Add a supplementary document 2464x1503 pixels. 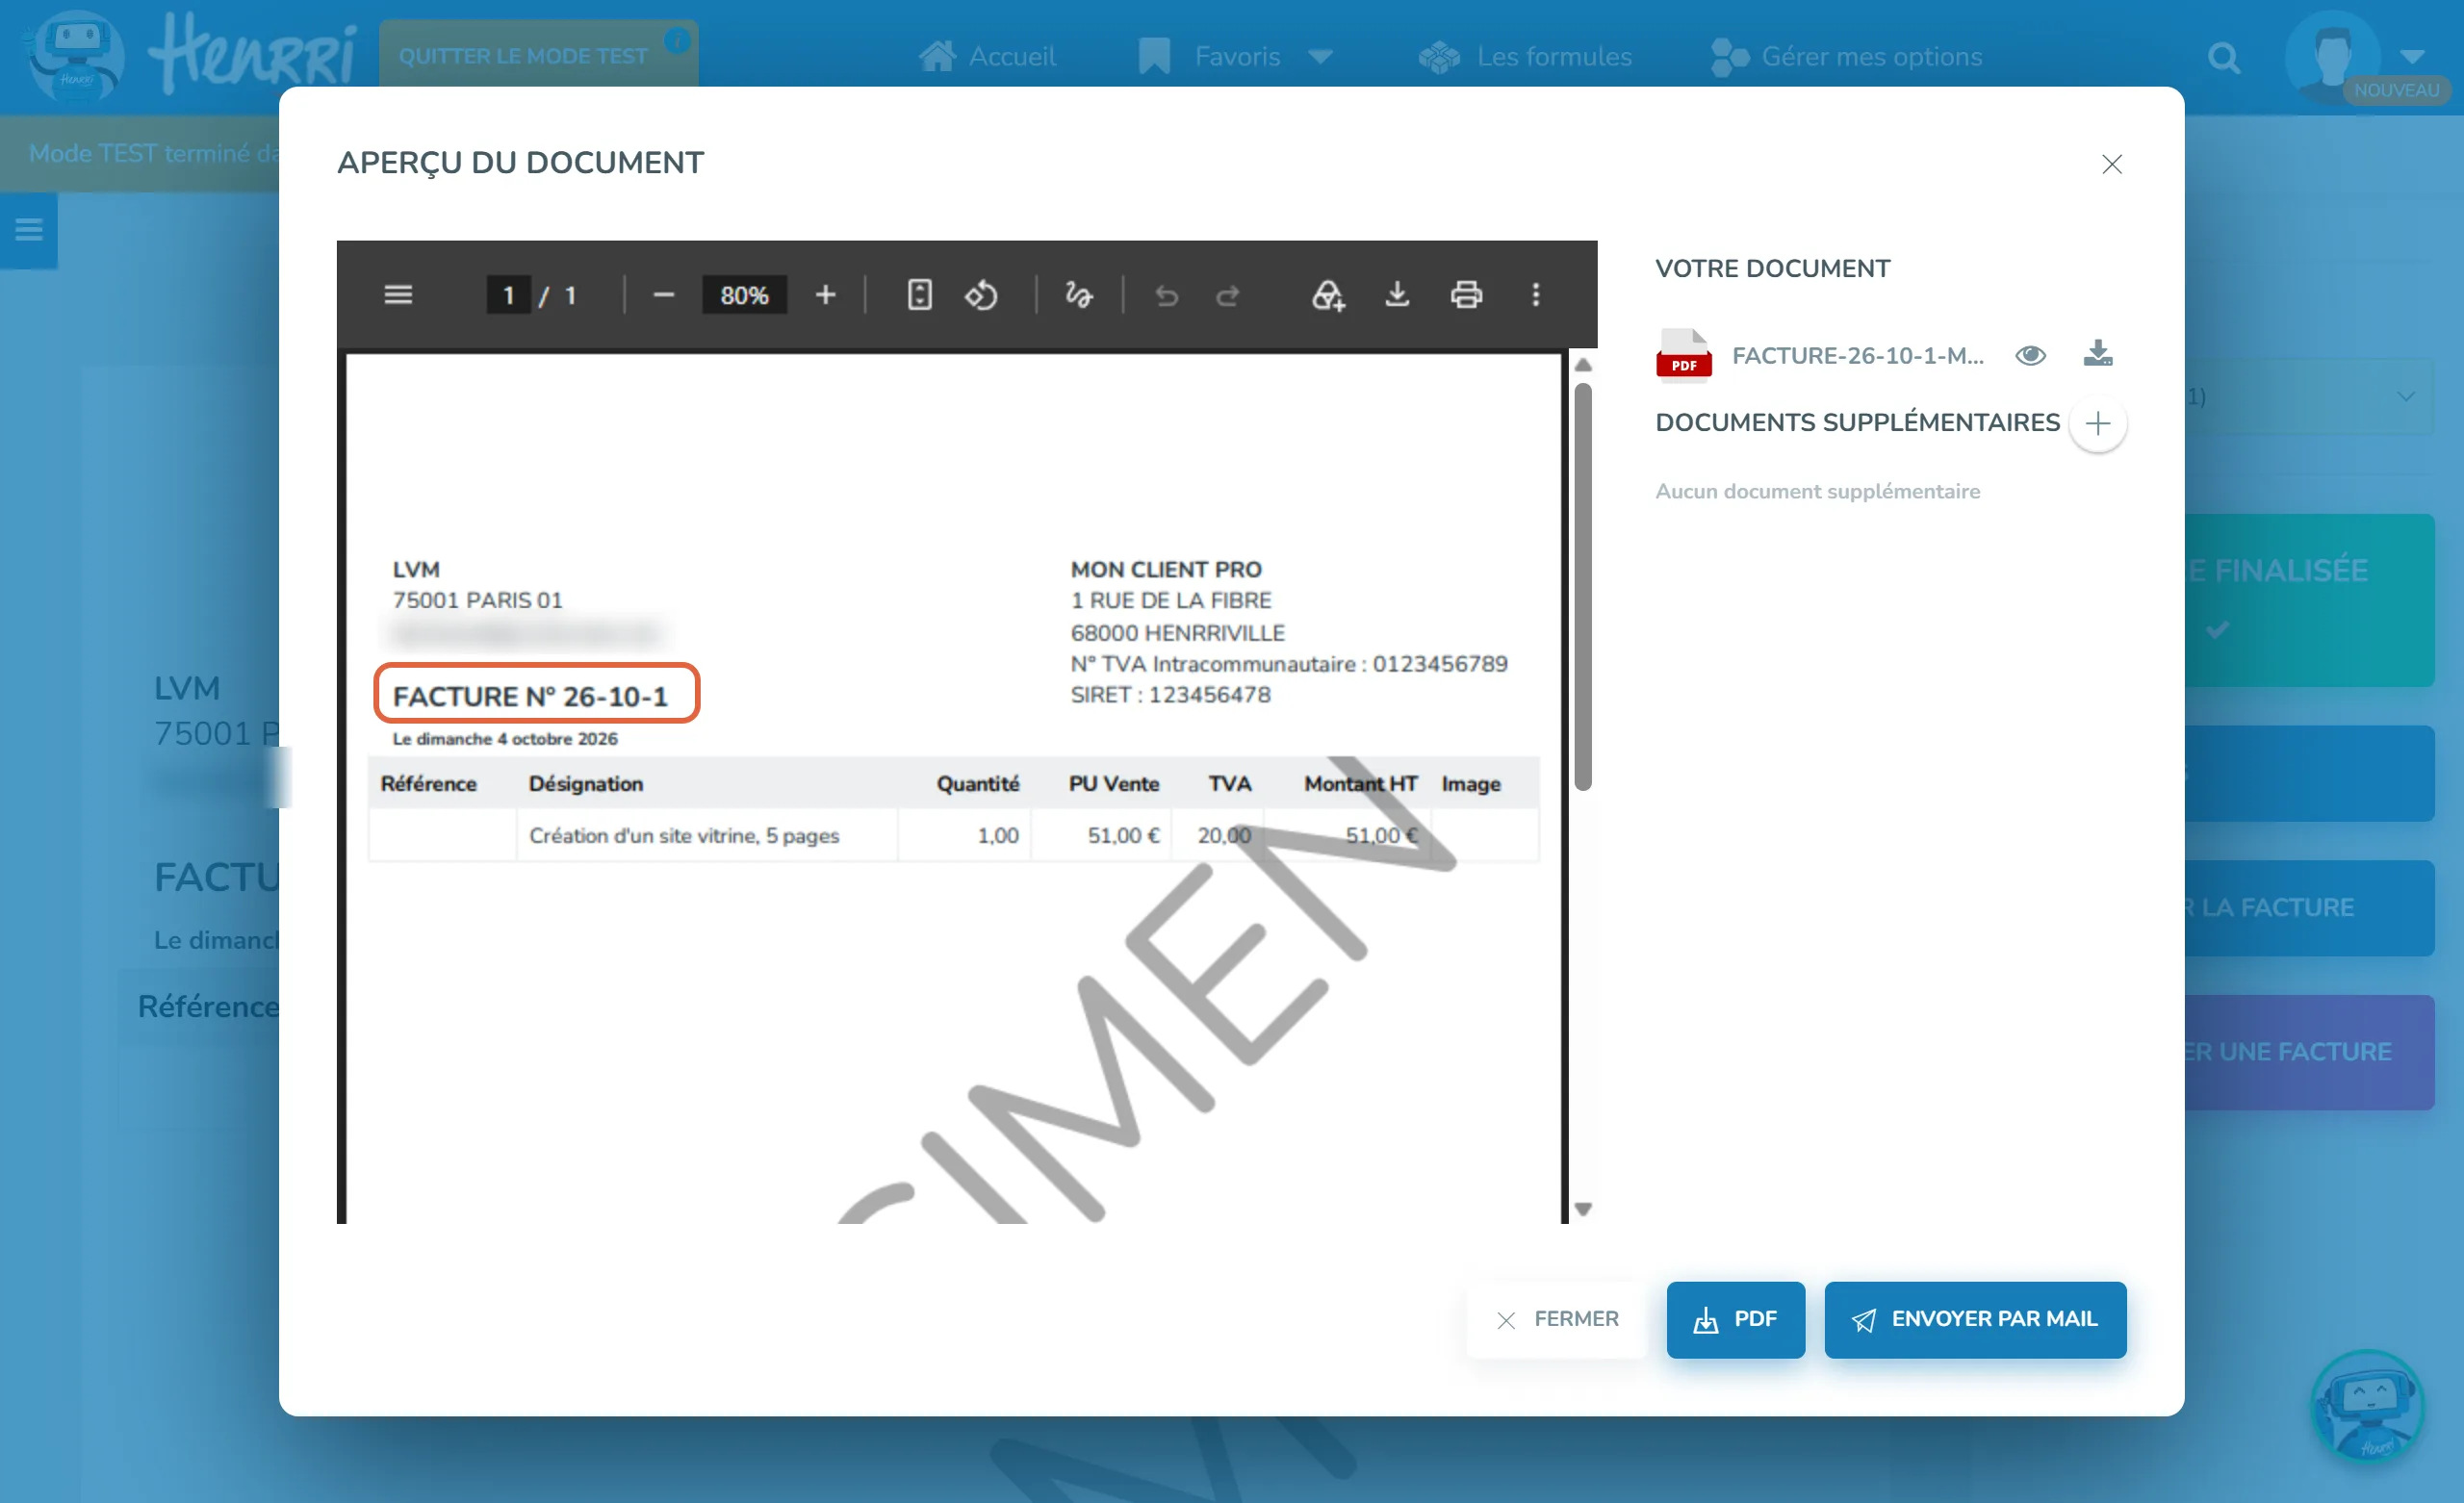[2097, 423]
